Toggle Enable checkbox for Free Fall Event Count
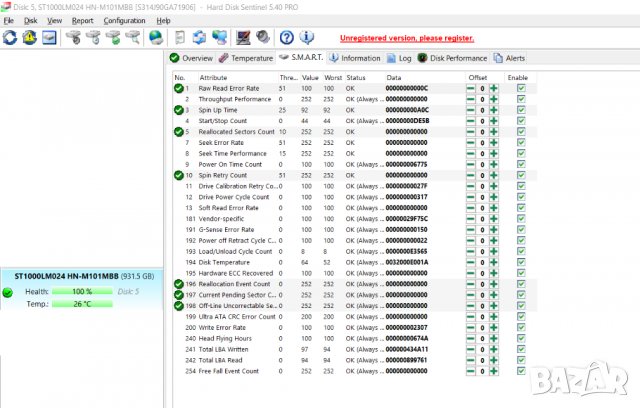The width and height of the screenshot is (640, 408). (520, 371)
